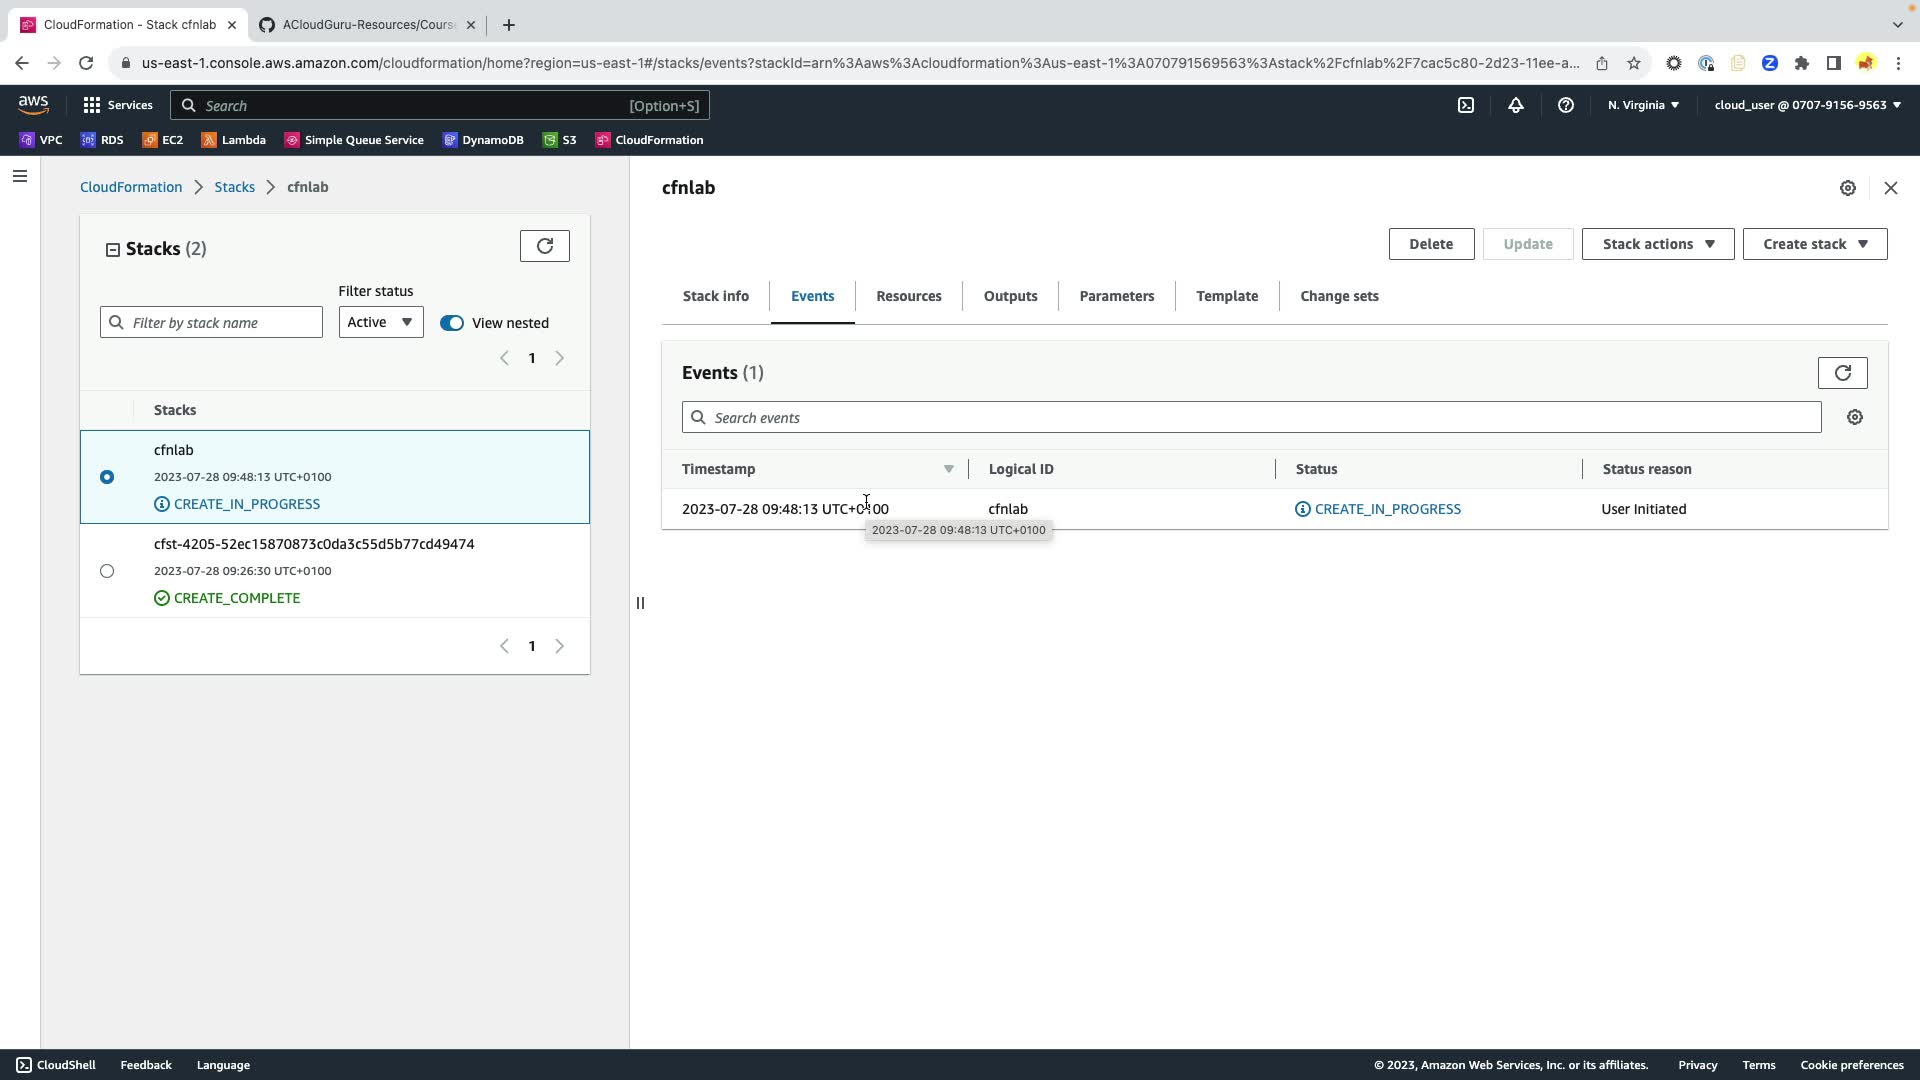Select the cfnlab stack radio button
The width and height of the screenshot is (1920, 1080).
point(107,477)
